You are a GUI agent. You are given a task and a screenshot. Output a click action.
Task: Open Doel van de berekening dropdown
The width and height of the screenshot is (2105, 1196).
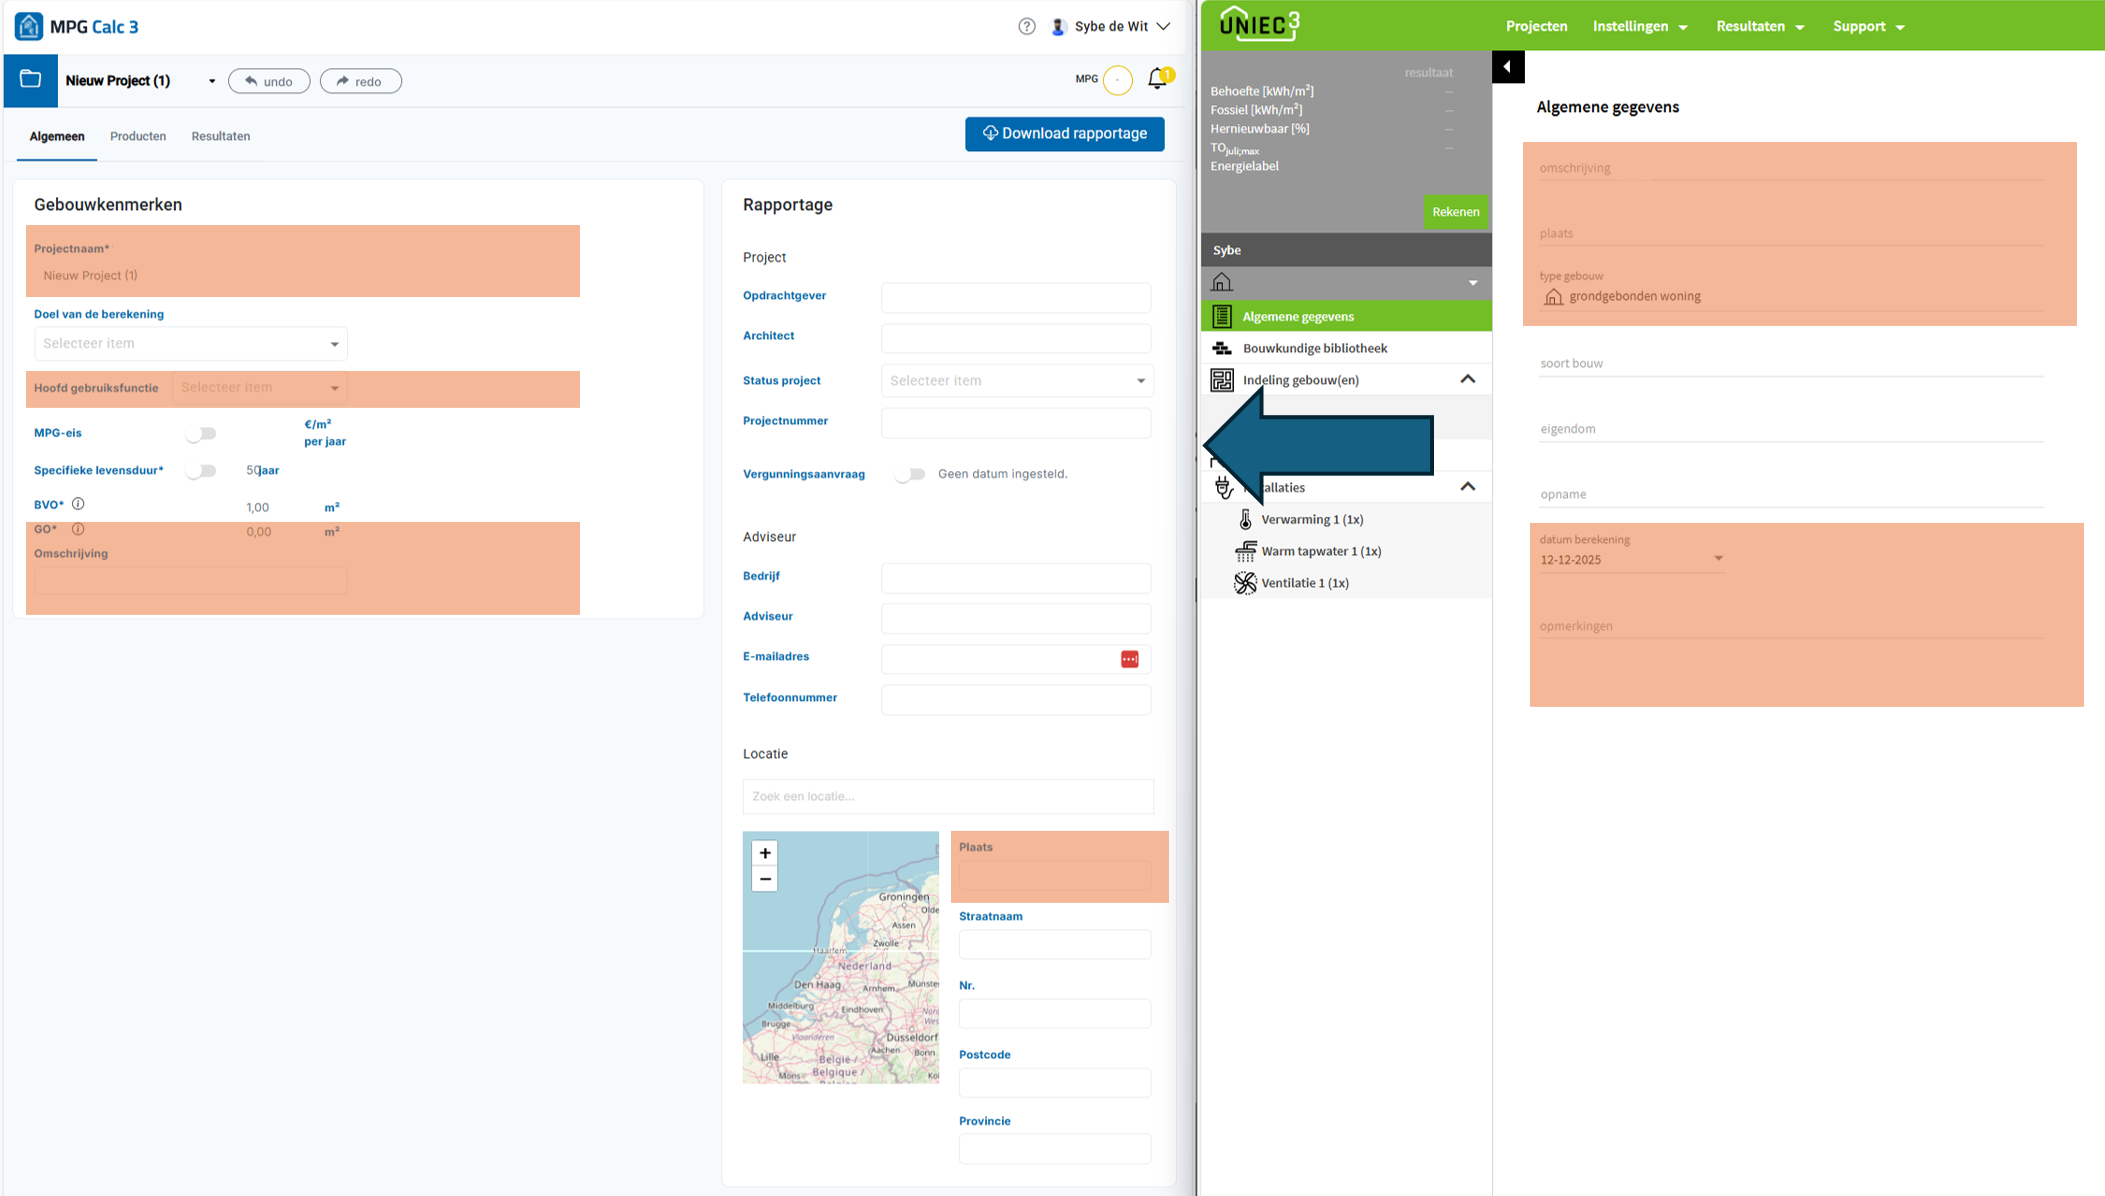(190, 344)
